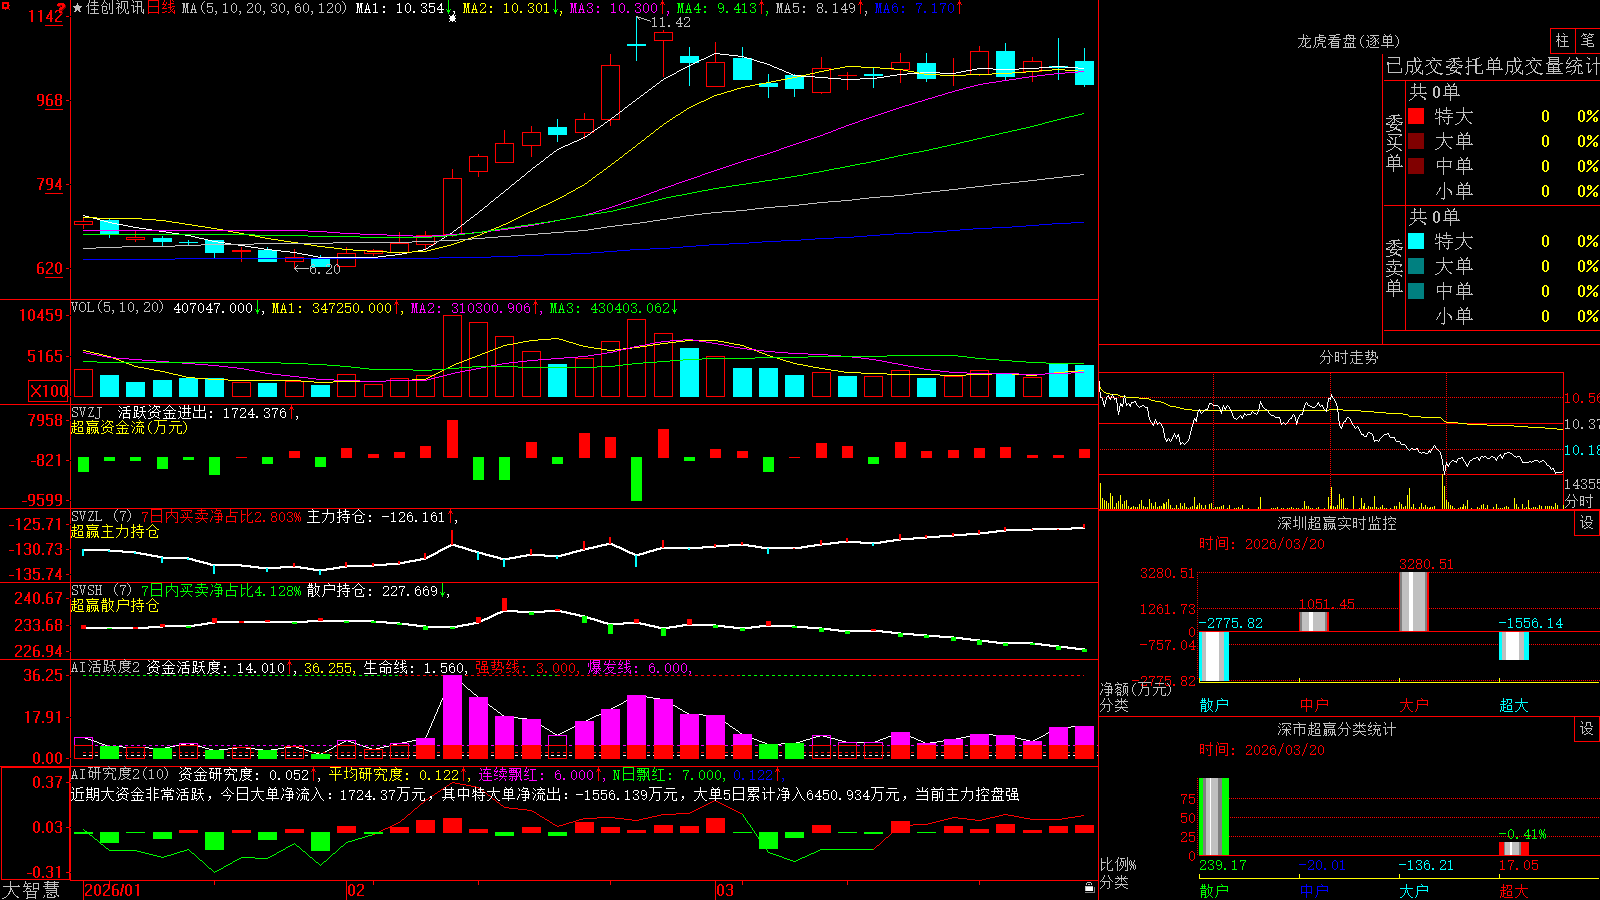Click the 11.42 high price label

670,22
